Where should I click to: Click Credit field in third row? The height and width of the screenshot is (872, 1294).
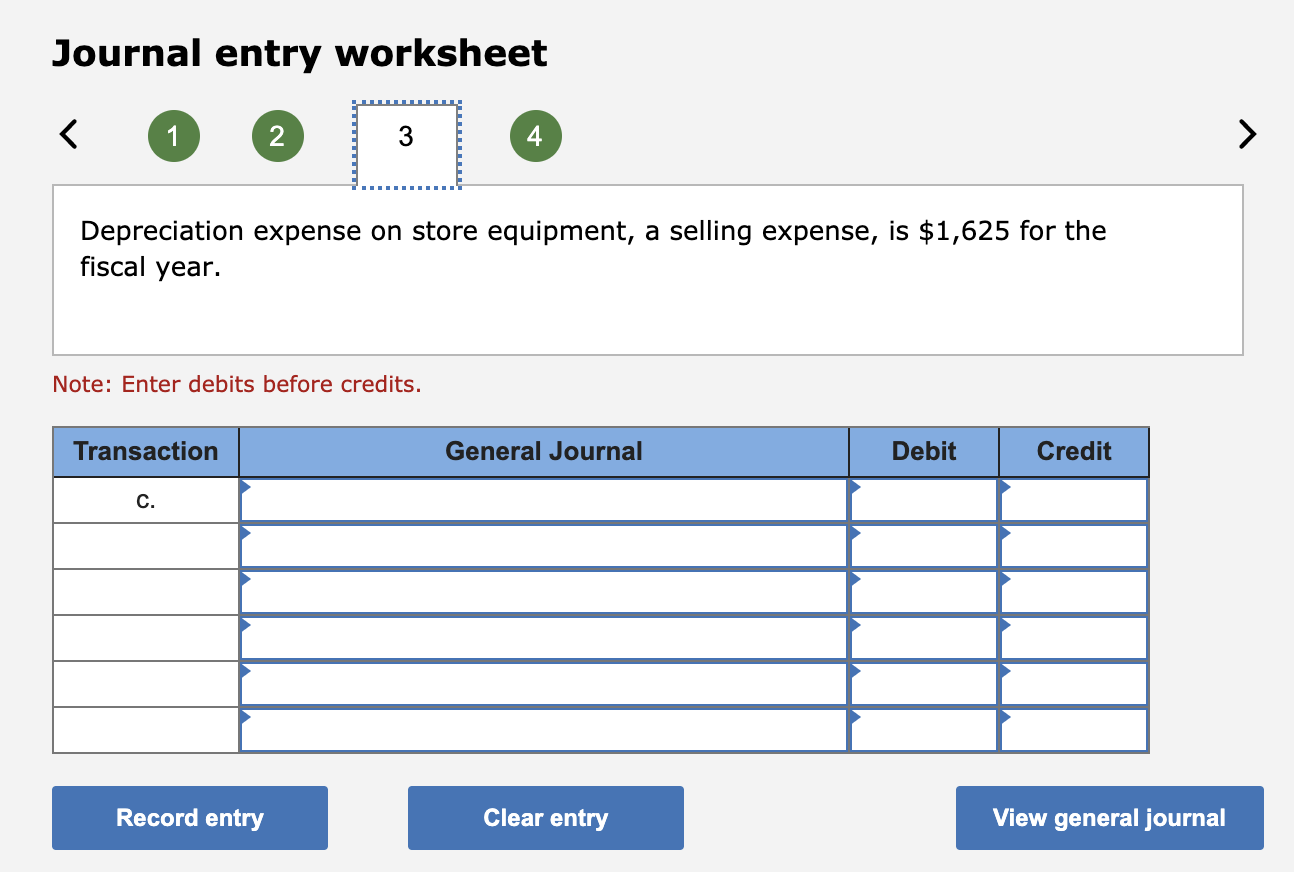click(x=1074, y=592)
